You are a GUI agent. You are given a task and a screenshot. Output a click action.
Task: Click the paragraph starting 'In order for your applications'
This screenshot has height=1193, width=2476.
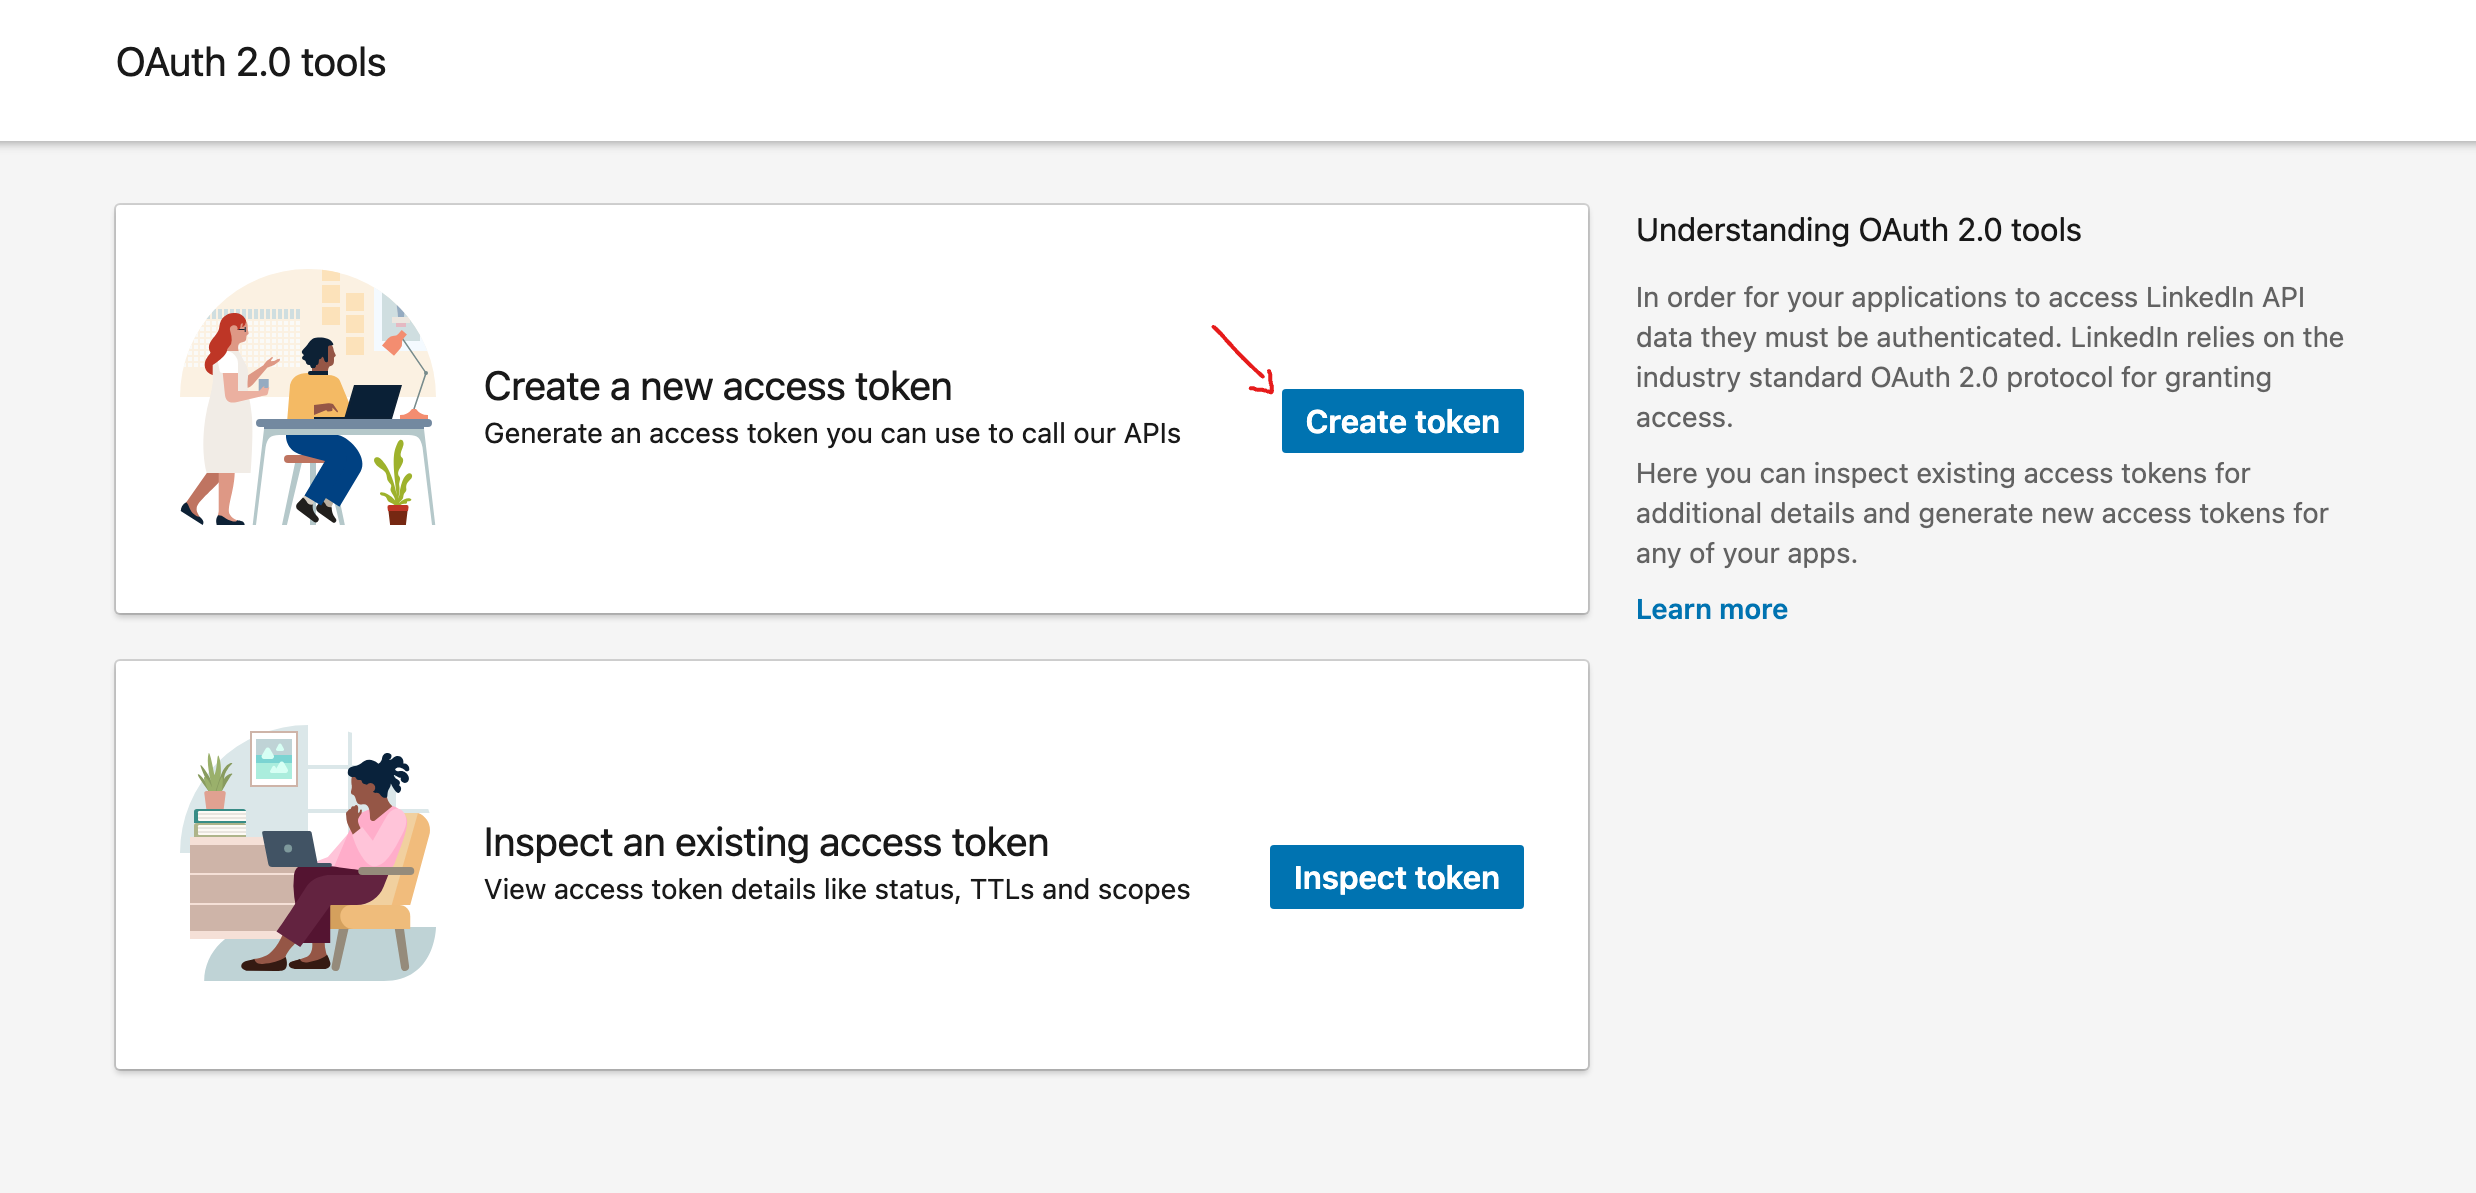click(x=1990, y=357)
